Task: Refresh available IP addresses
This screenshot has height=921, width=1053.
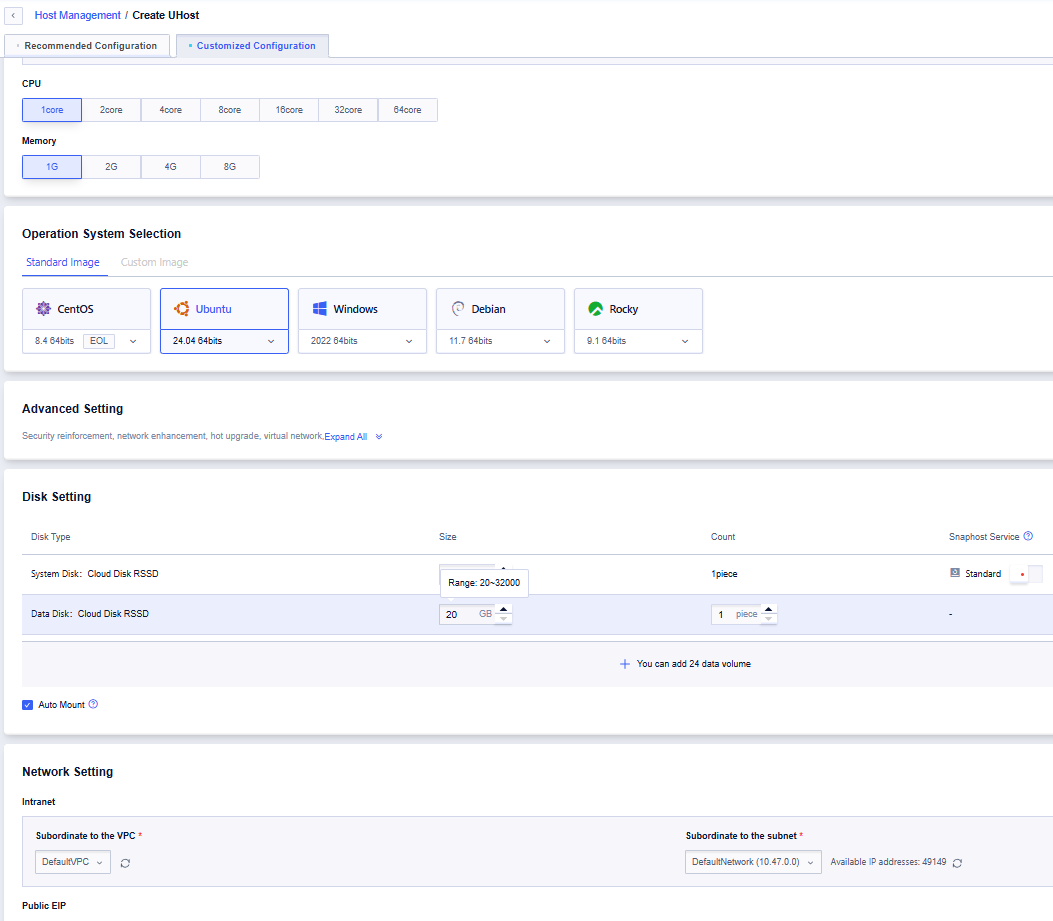Action: 958,863
